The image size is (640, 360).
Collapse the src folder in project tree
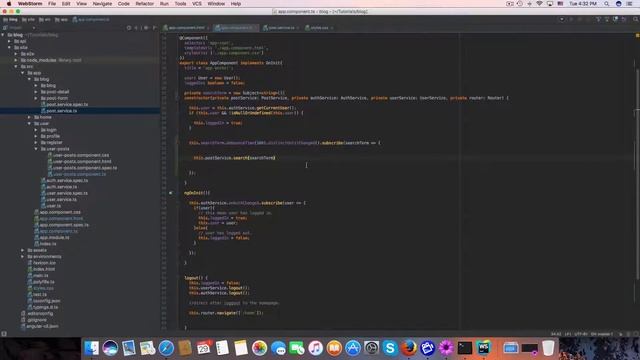tap(16, 67)
